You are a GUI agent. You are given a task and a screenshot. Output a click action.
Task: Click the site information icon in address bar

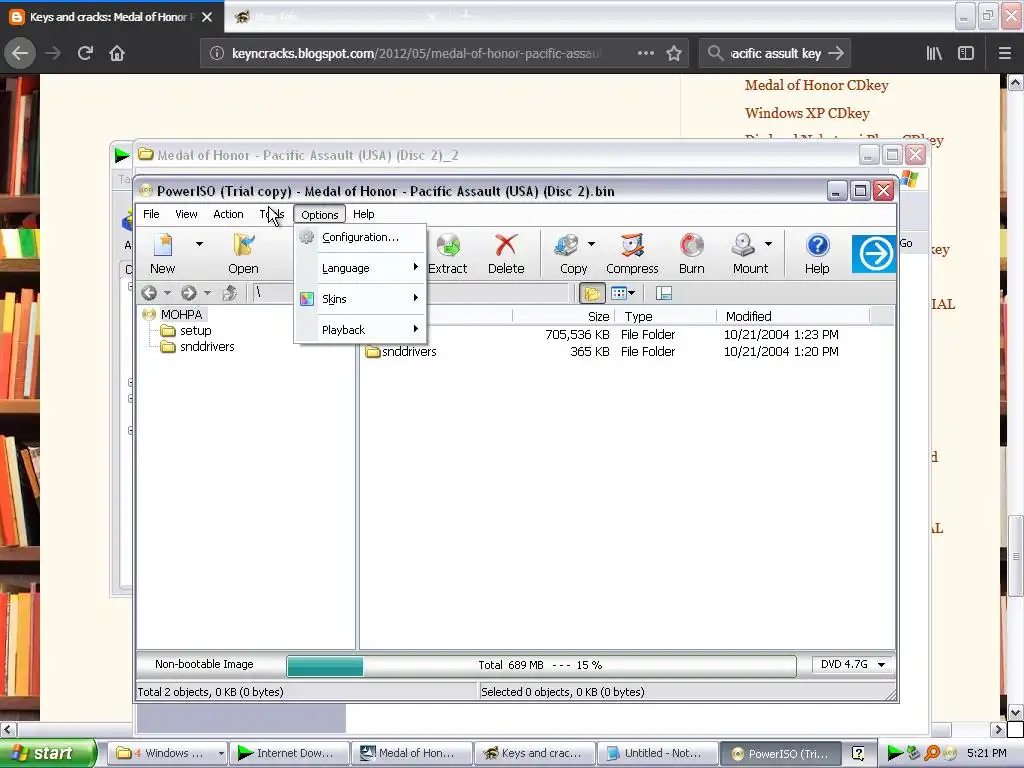tap(217, 53)
